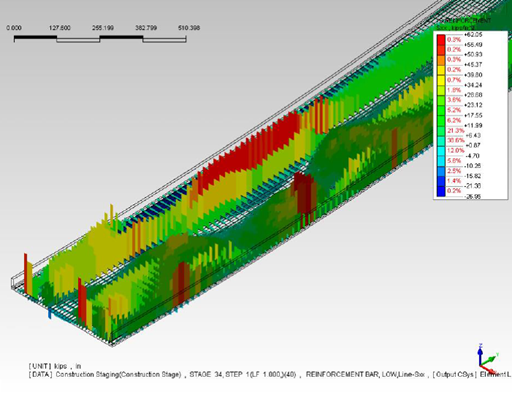
Task: Click the yellow-green swatch beside 1.8%
Action: pos(441,90)
